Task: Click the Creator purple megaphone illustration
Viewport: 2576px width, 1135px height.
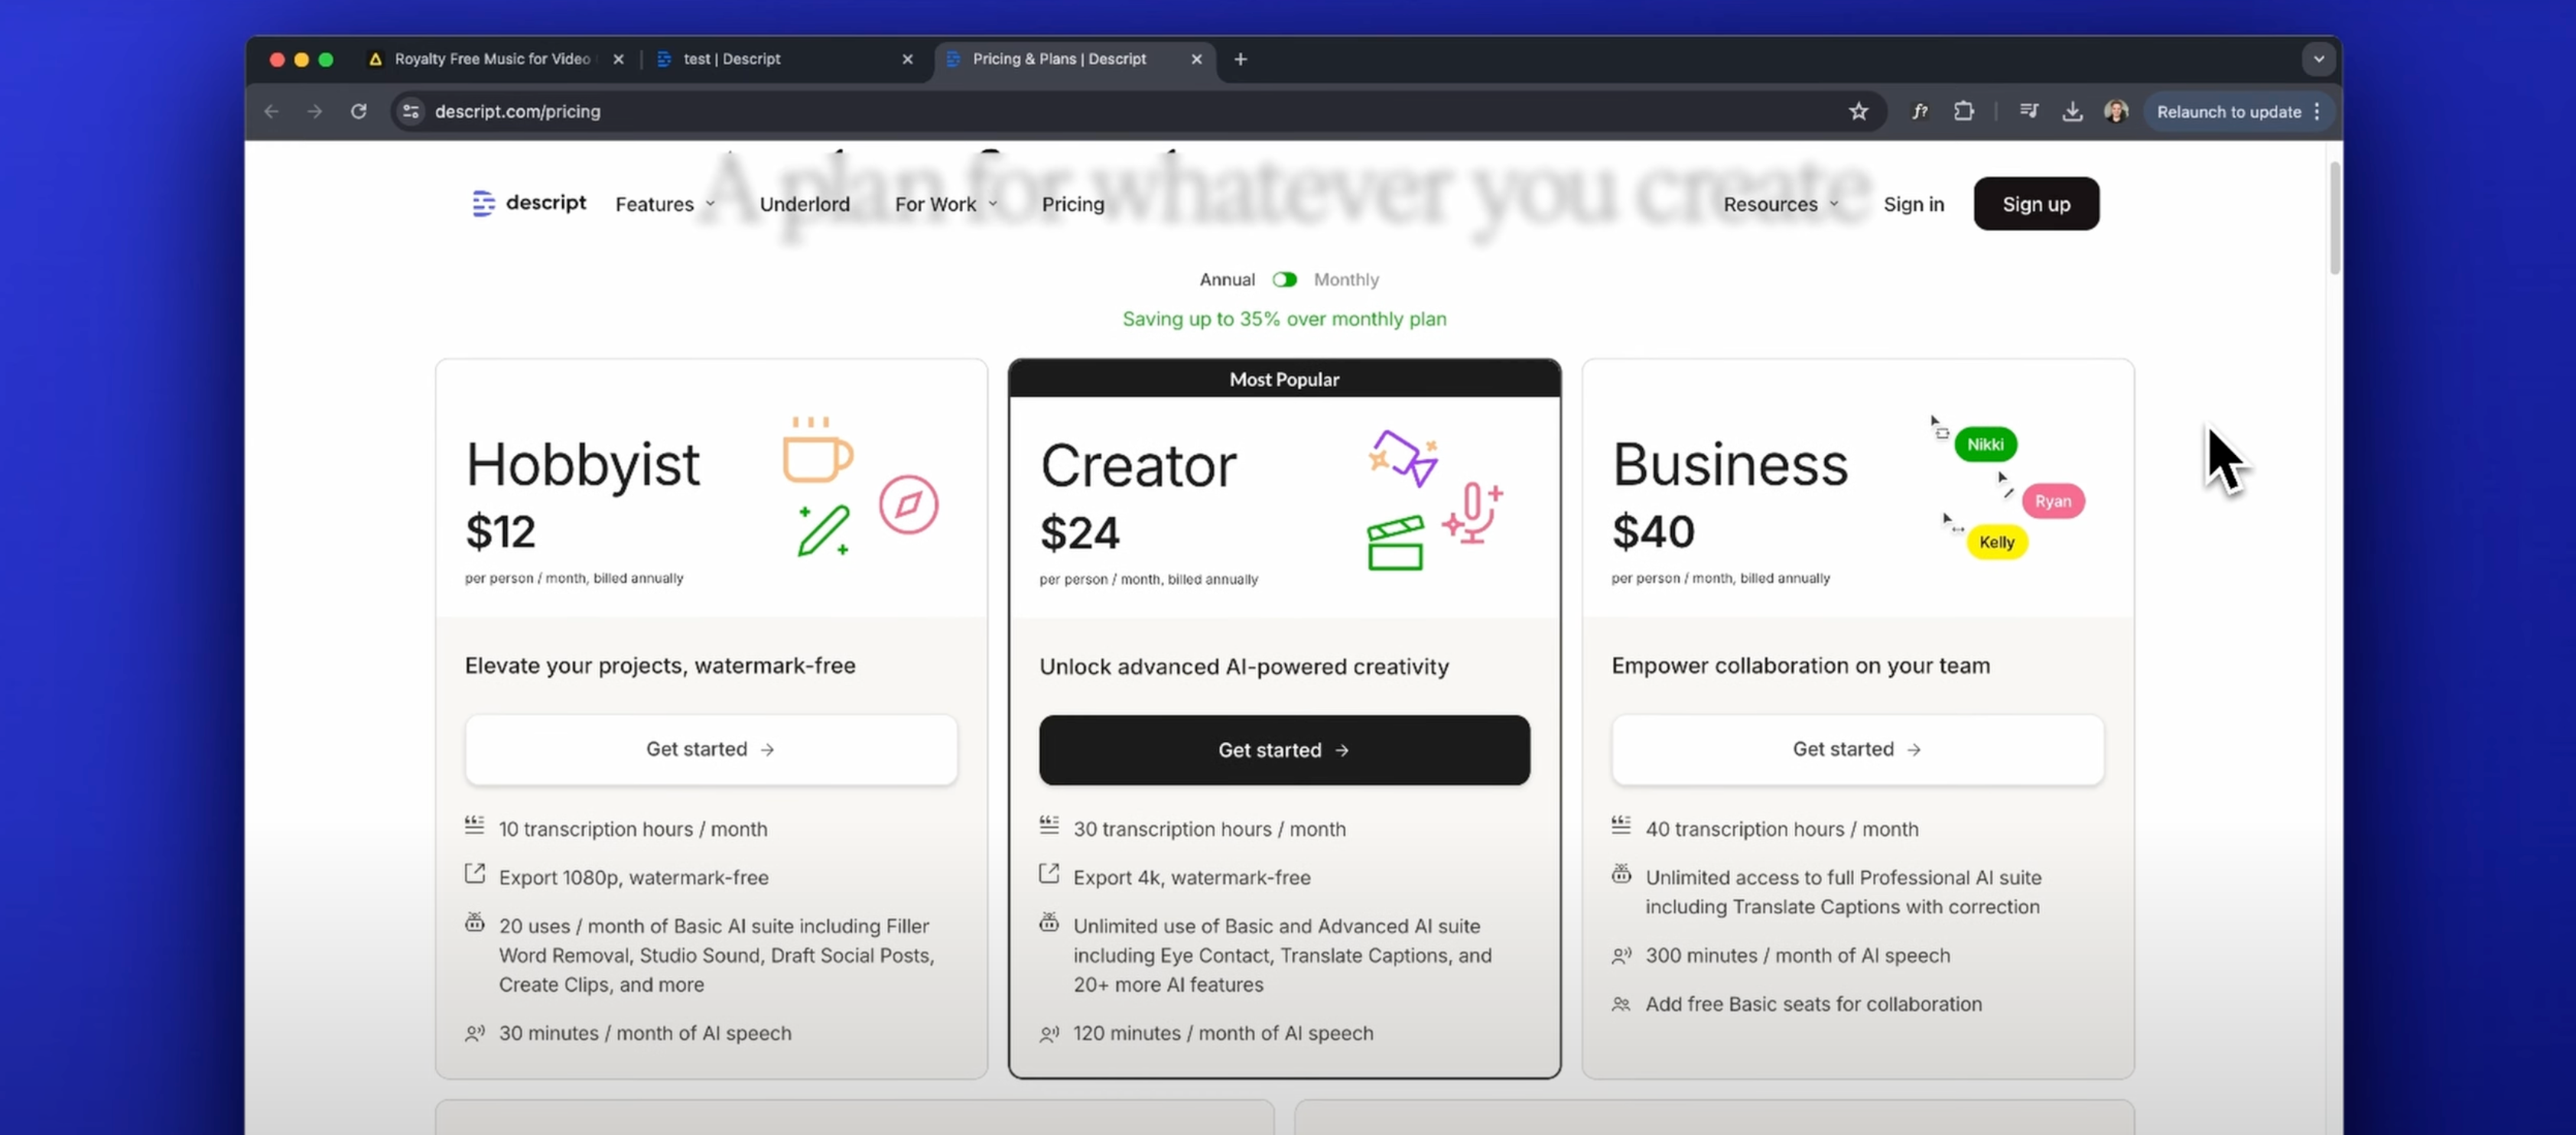Action: pos(1404,458)
